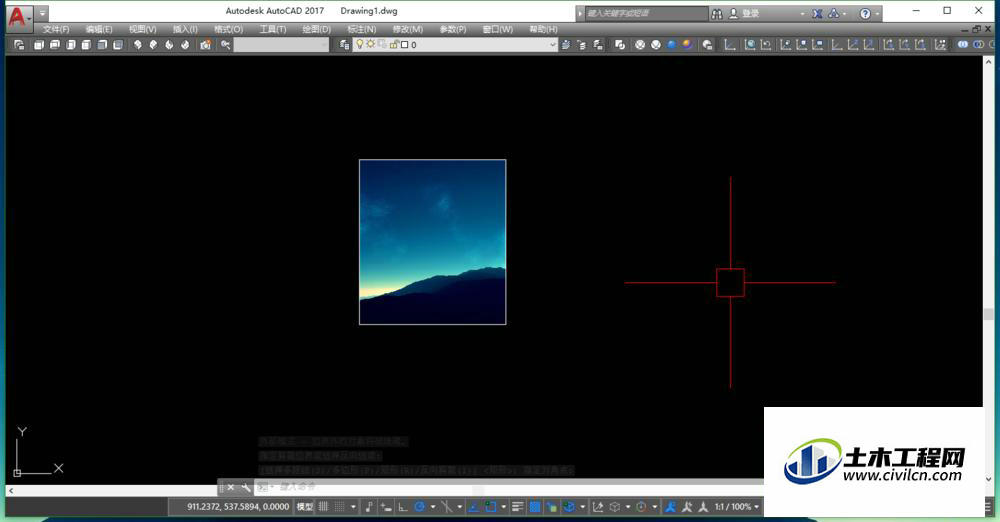Image resolution: width=1000 pixels, height=522 pixels.
Task: Open the Help question mark icon
Action: [x=865, y=13]
